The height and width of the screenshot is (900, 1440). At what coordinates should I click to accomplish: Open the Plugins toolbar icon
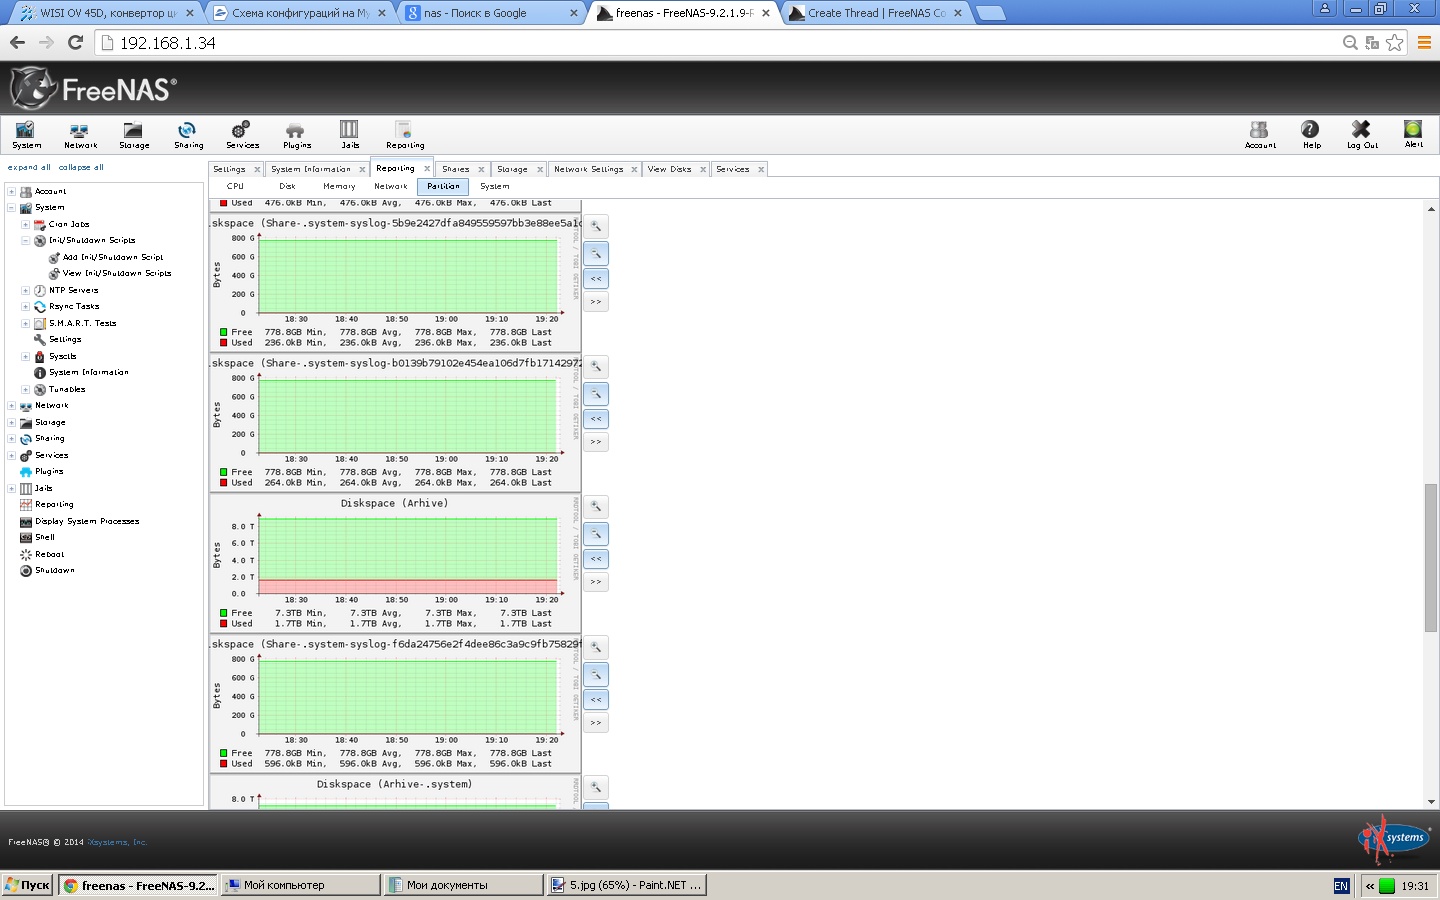click(x=296, y=135)
